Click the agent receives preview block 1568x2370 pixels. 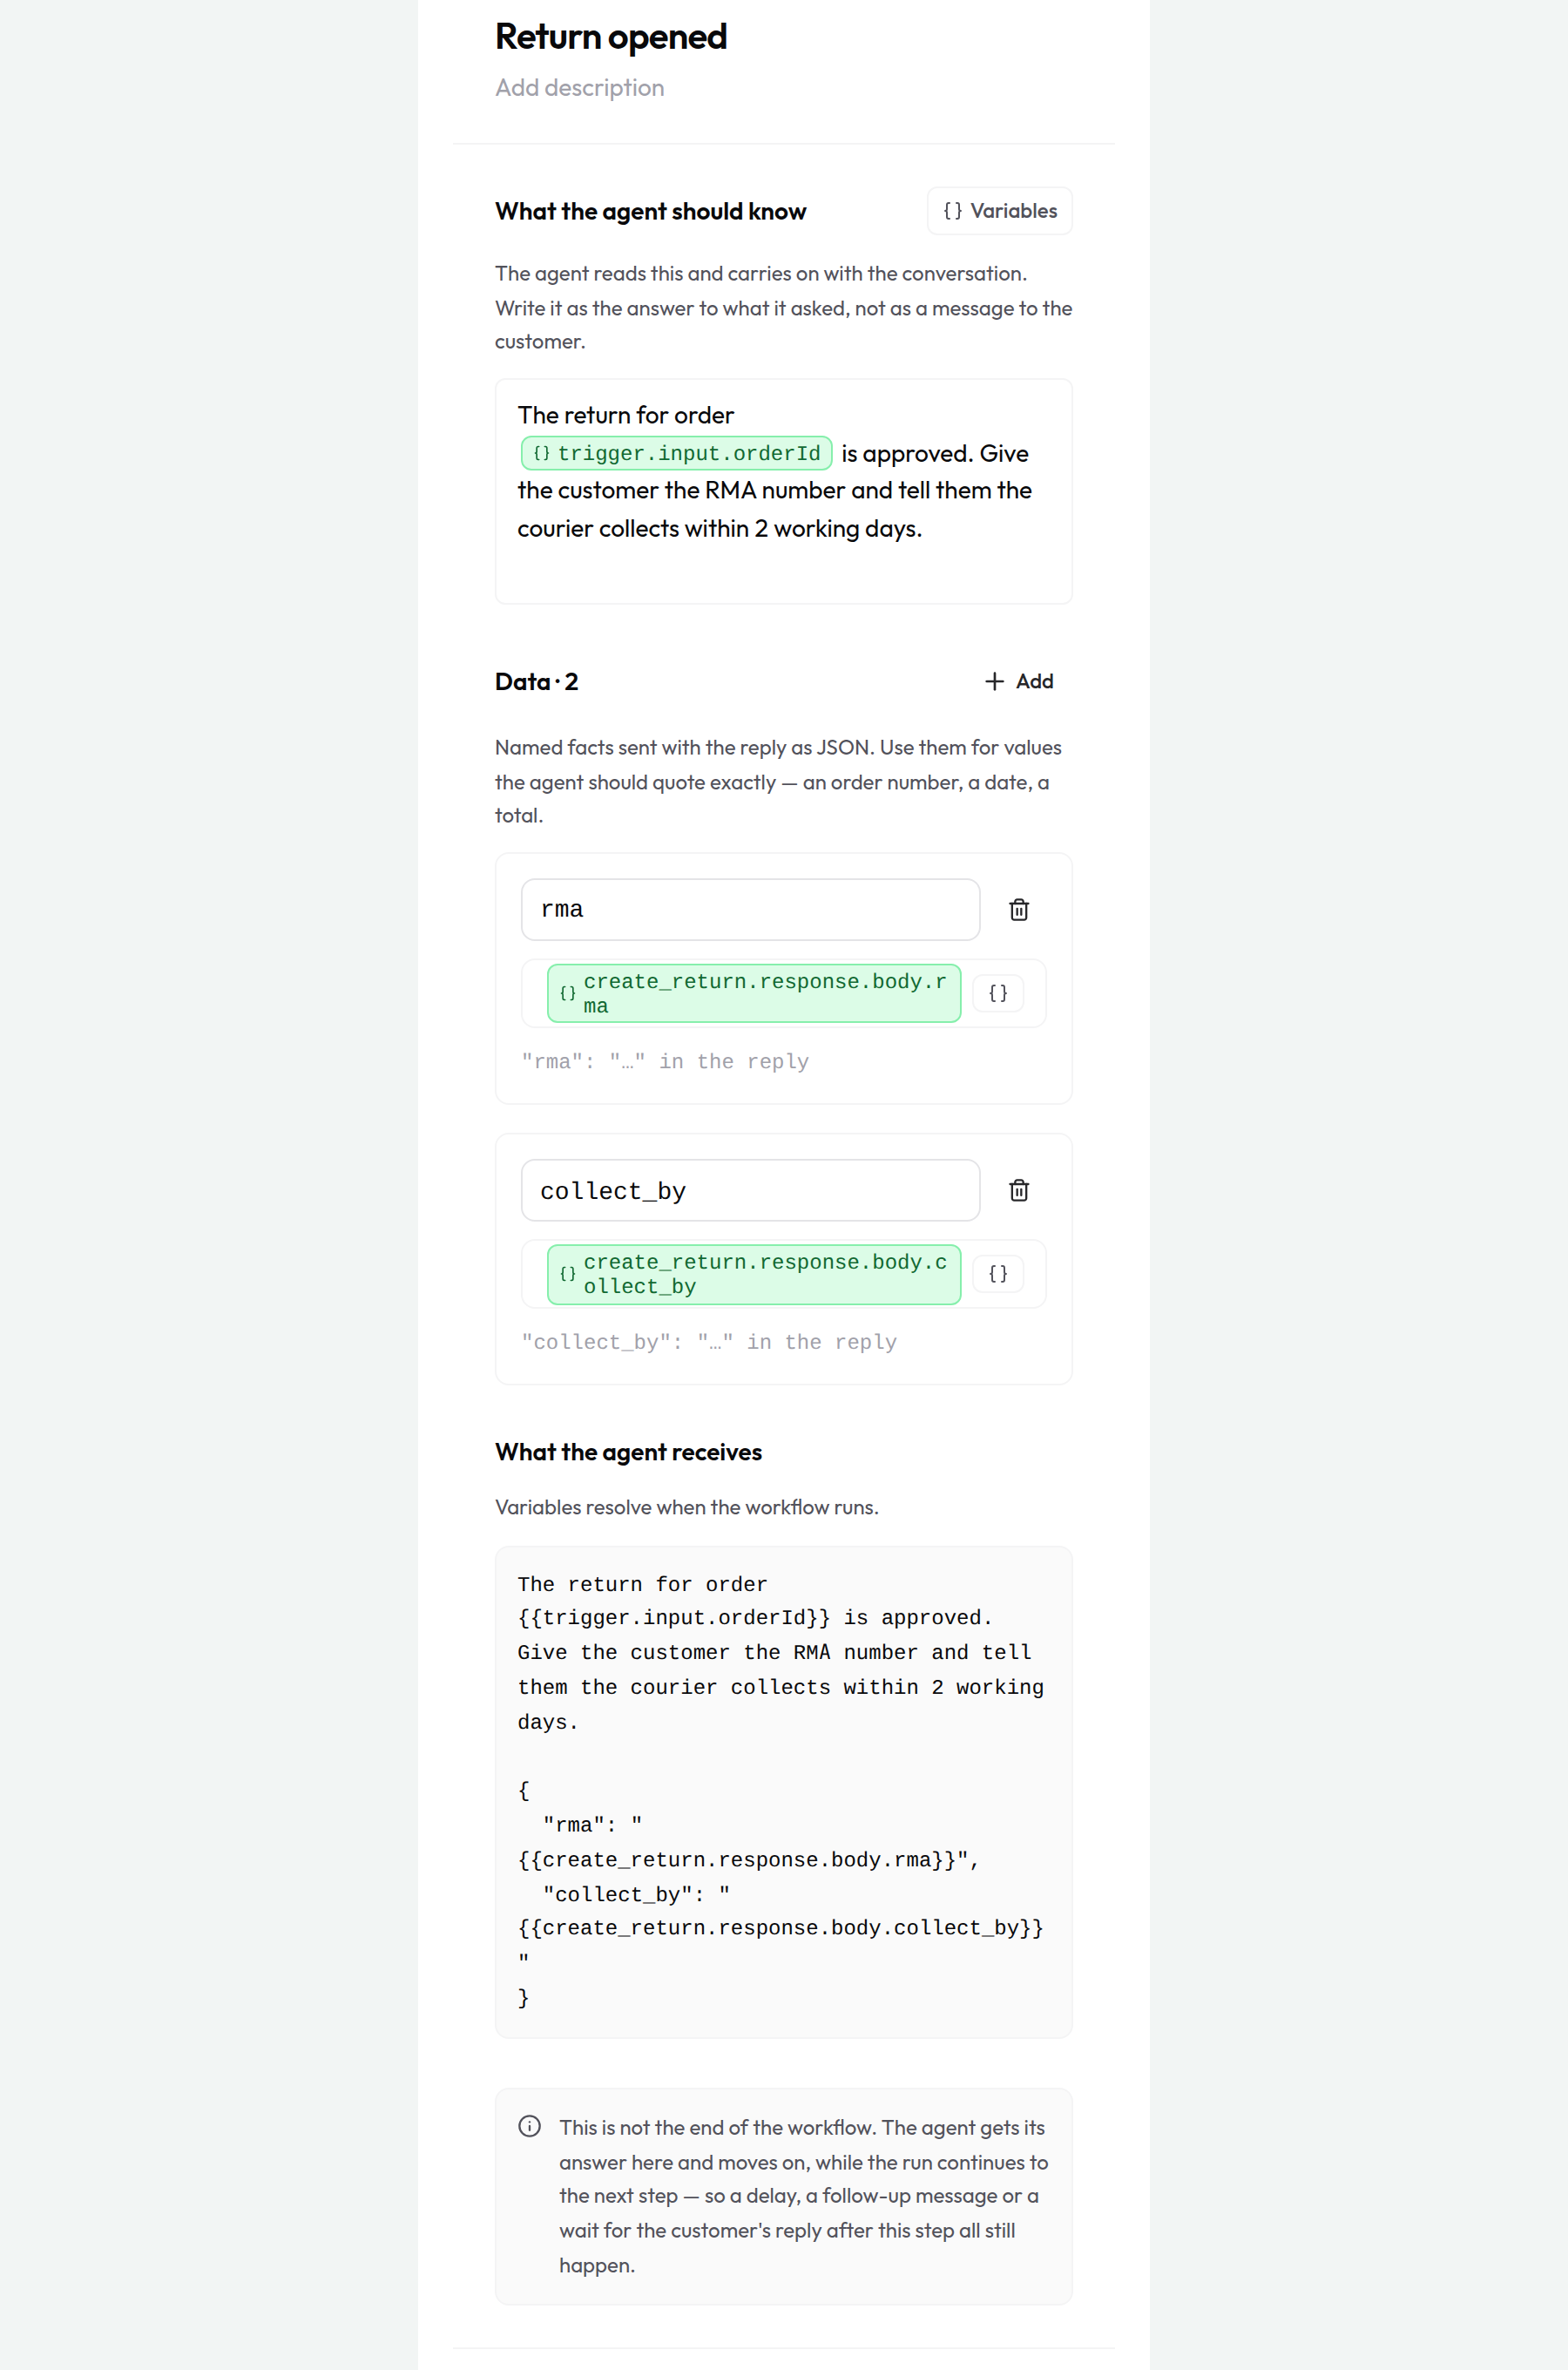(x=783, y=1791)
